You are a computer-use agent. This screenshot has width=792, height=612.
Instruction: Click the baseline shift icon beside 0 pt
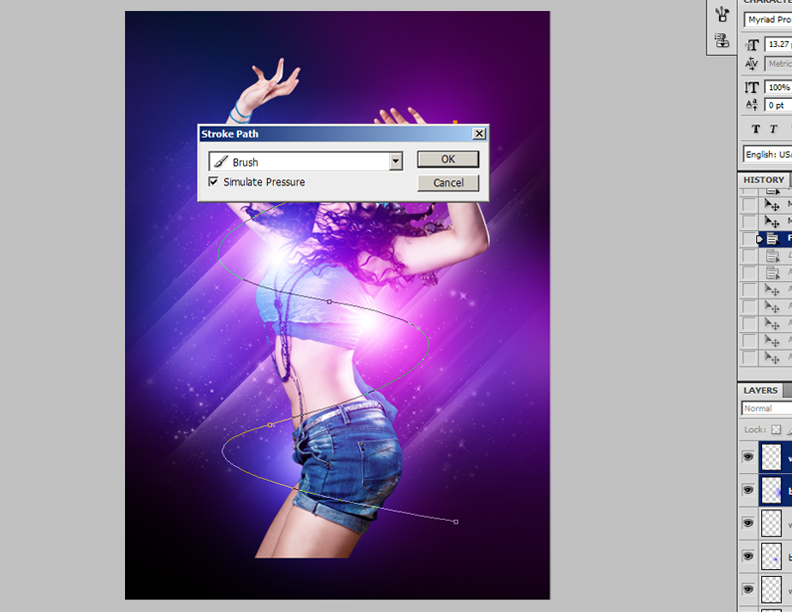click(x=752, y=105)
